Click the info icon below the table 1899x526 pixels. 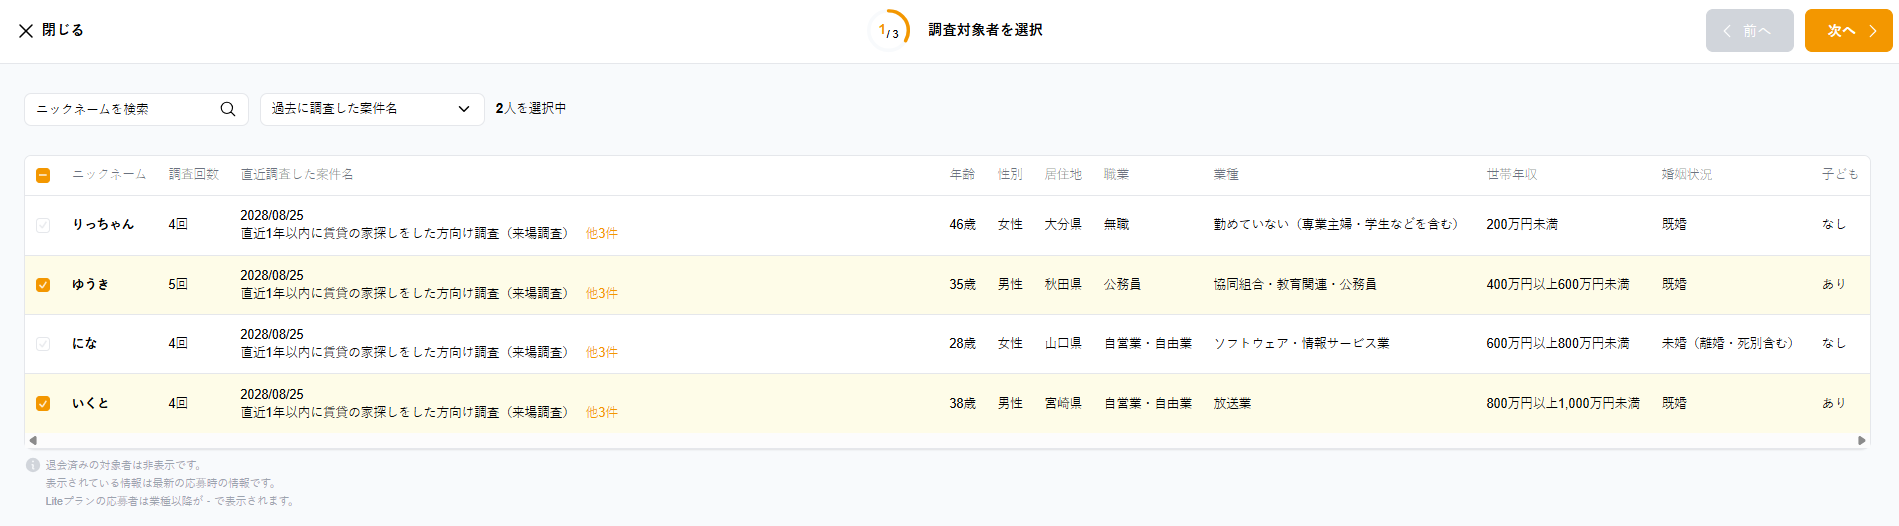point(33,465)
